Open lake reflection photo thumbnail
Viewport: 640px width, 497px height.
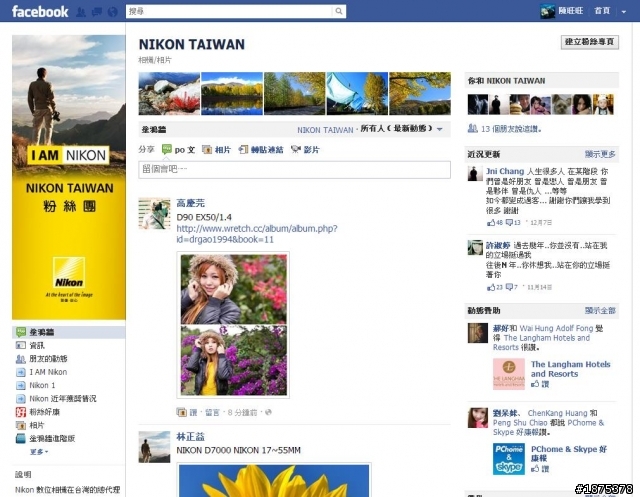(232, 94)
